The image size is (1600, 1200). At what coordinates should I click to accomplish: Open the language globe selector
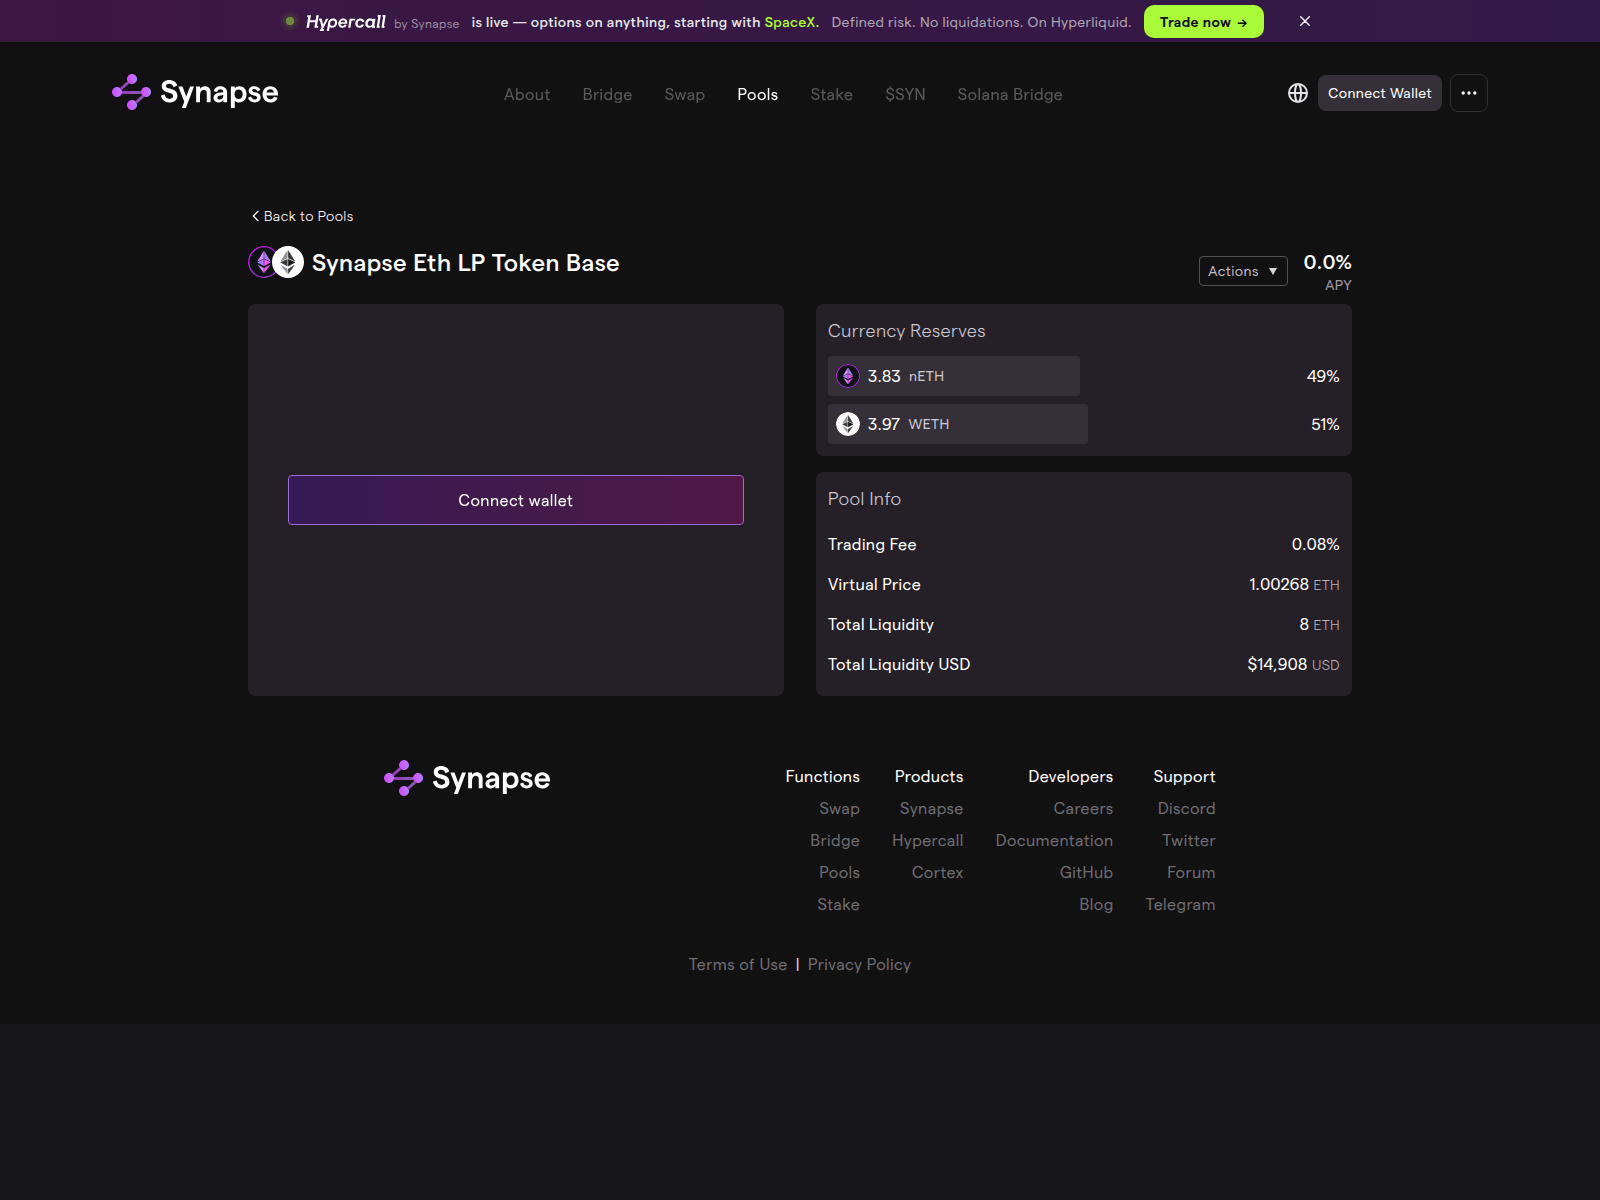[1298, 93]
